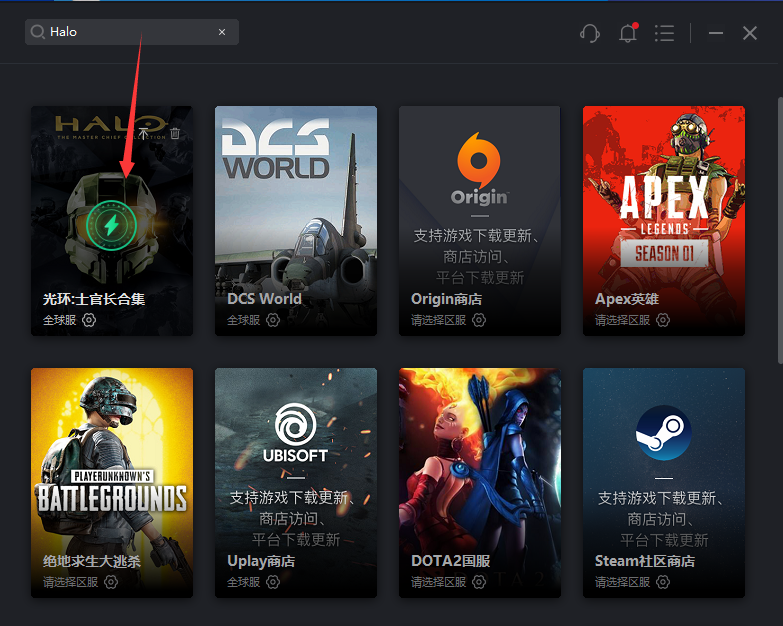Screen dimensions: 783x626
Task: Delete the Halo game card
Action: 175,133
